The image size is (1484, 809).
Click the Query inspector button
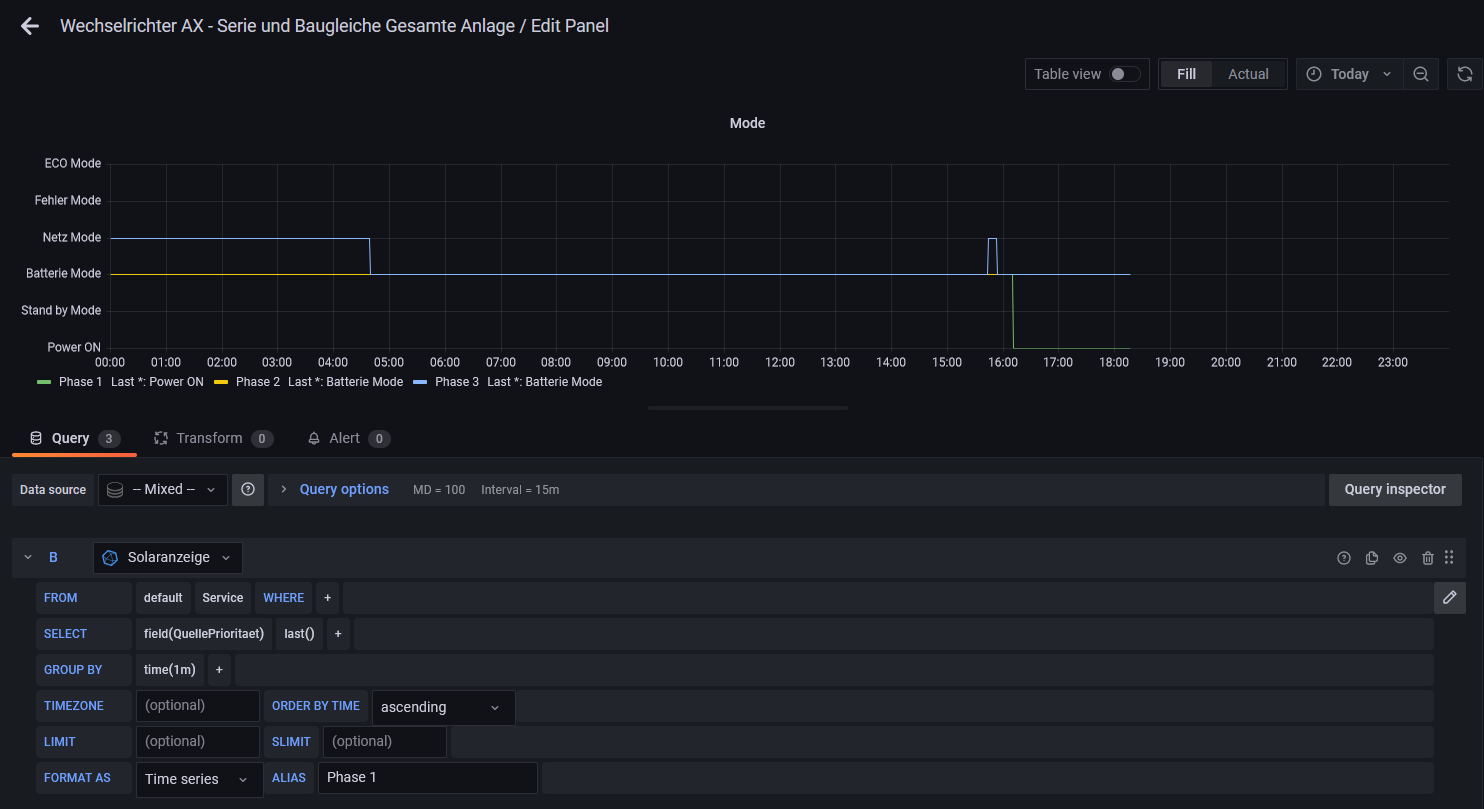1394,490
